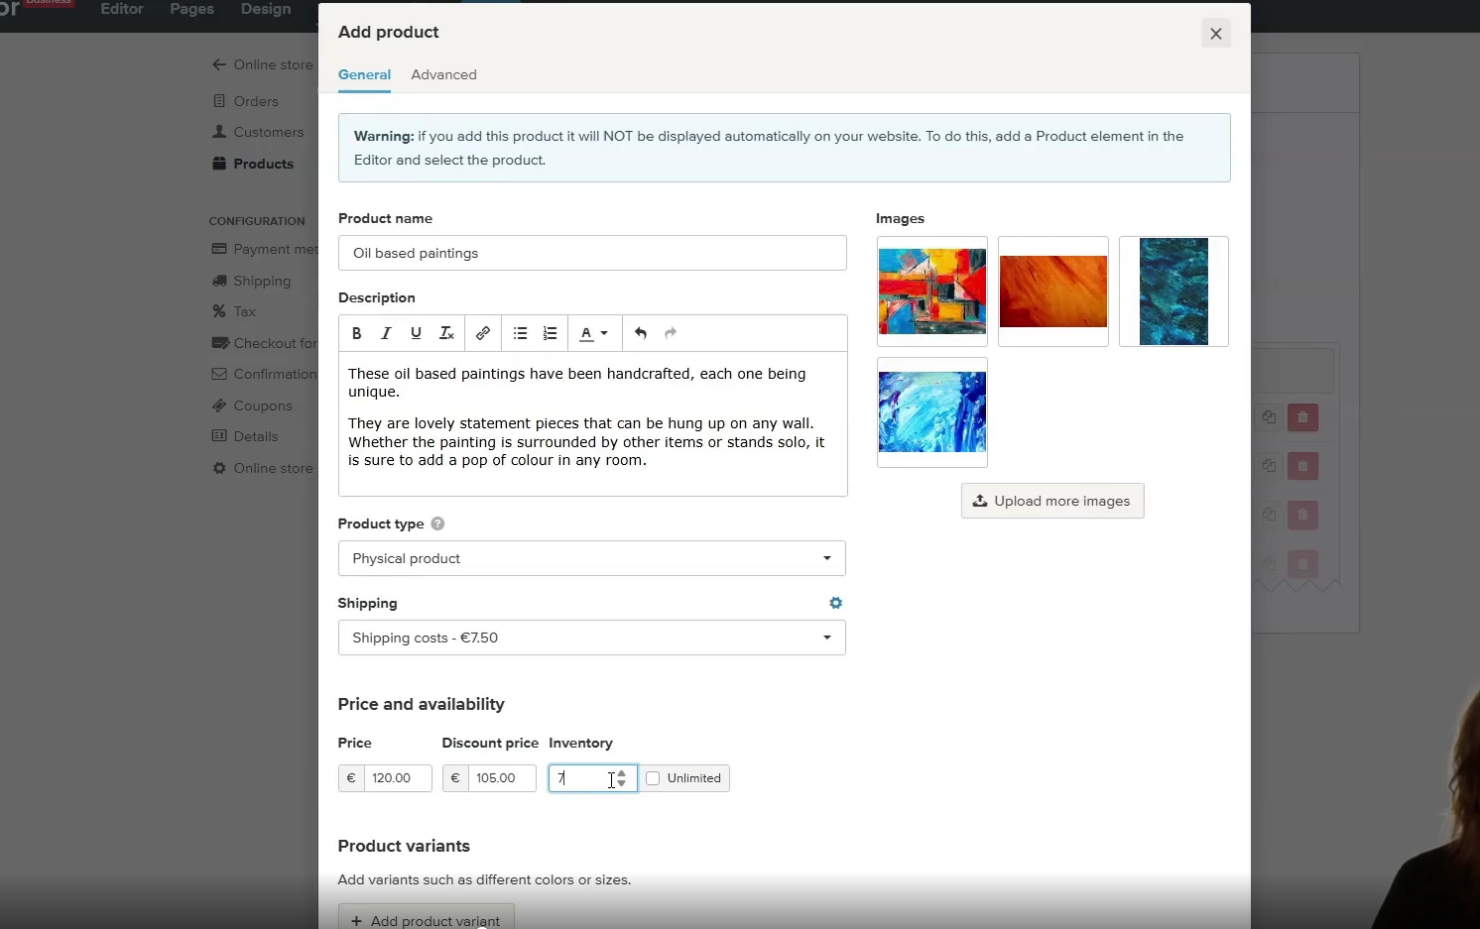This screenshot has height=929, width=1480.
Task: Apply bold formatting in the description editor
Action: (x=357, y=333)
